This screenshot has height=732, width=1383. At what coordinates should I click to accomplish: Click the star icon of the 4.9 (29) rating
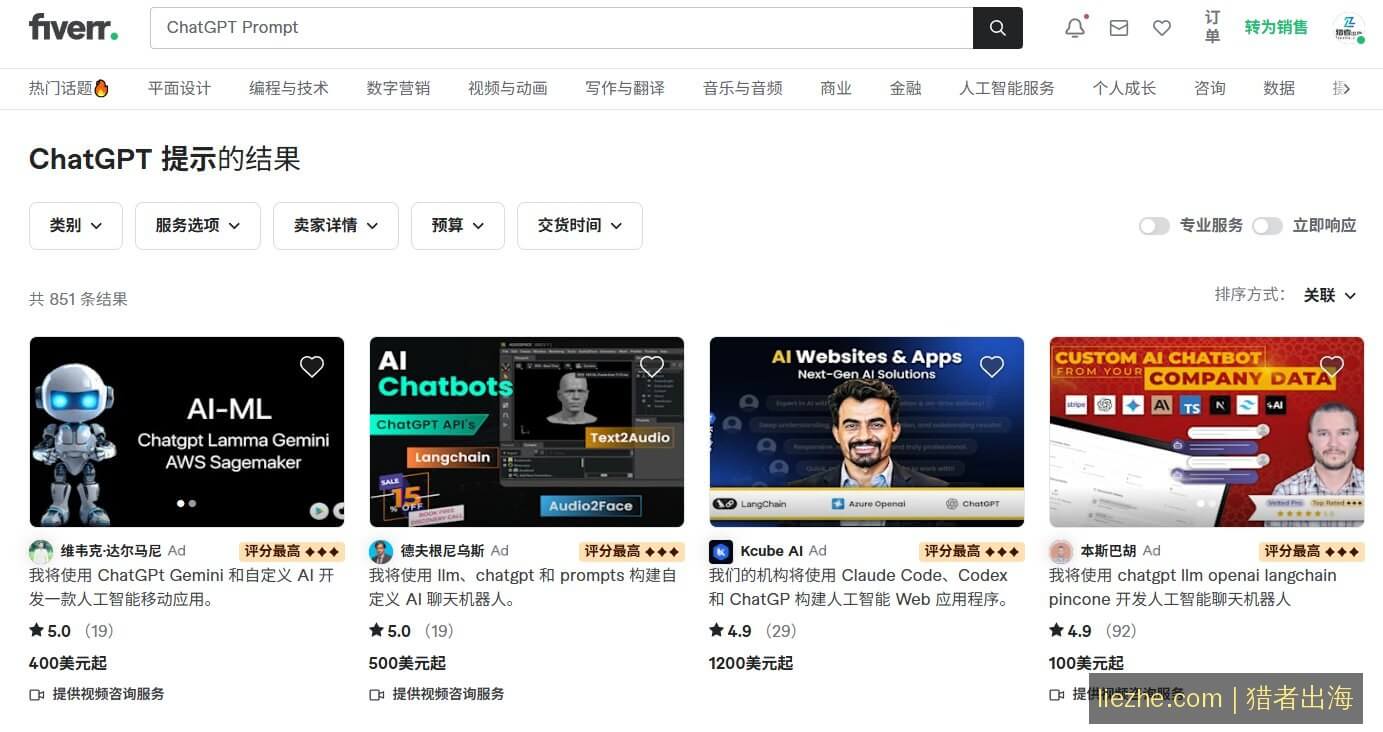[x=716, y=630]
